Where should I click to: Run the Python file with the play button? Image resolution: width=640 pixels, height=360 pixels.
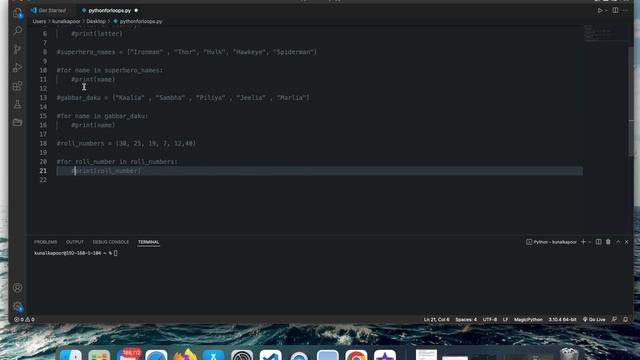click(x=600, y=11)
